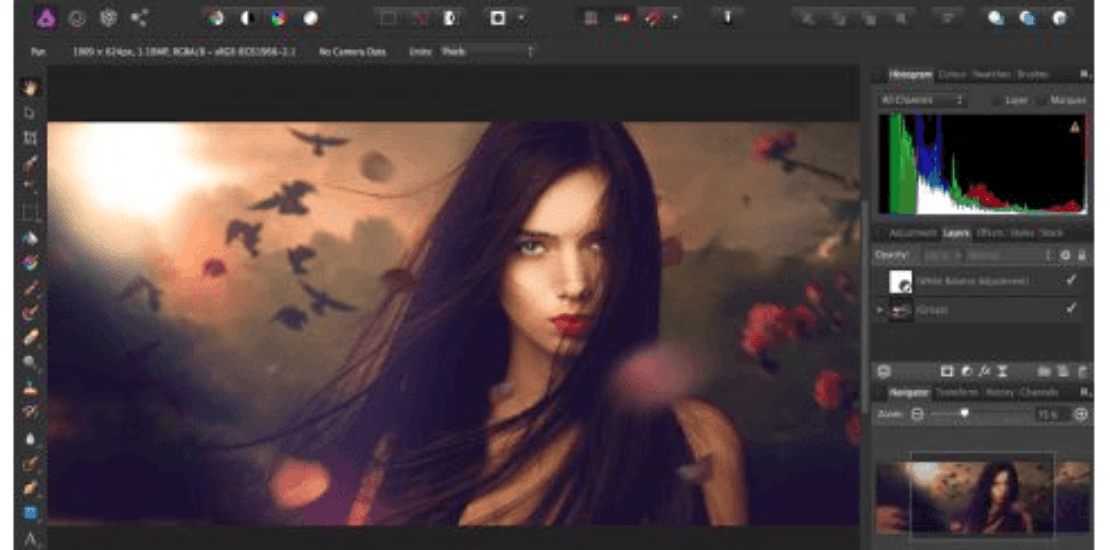Screen dimensions: 1110x550
Task: Select the Hand view tool
Action: click(x=30, y=88)
